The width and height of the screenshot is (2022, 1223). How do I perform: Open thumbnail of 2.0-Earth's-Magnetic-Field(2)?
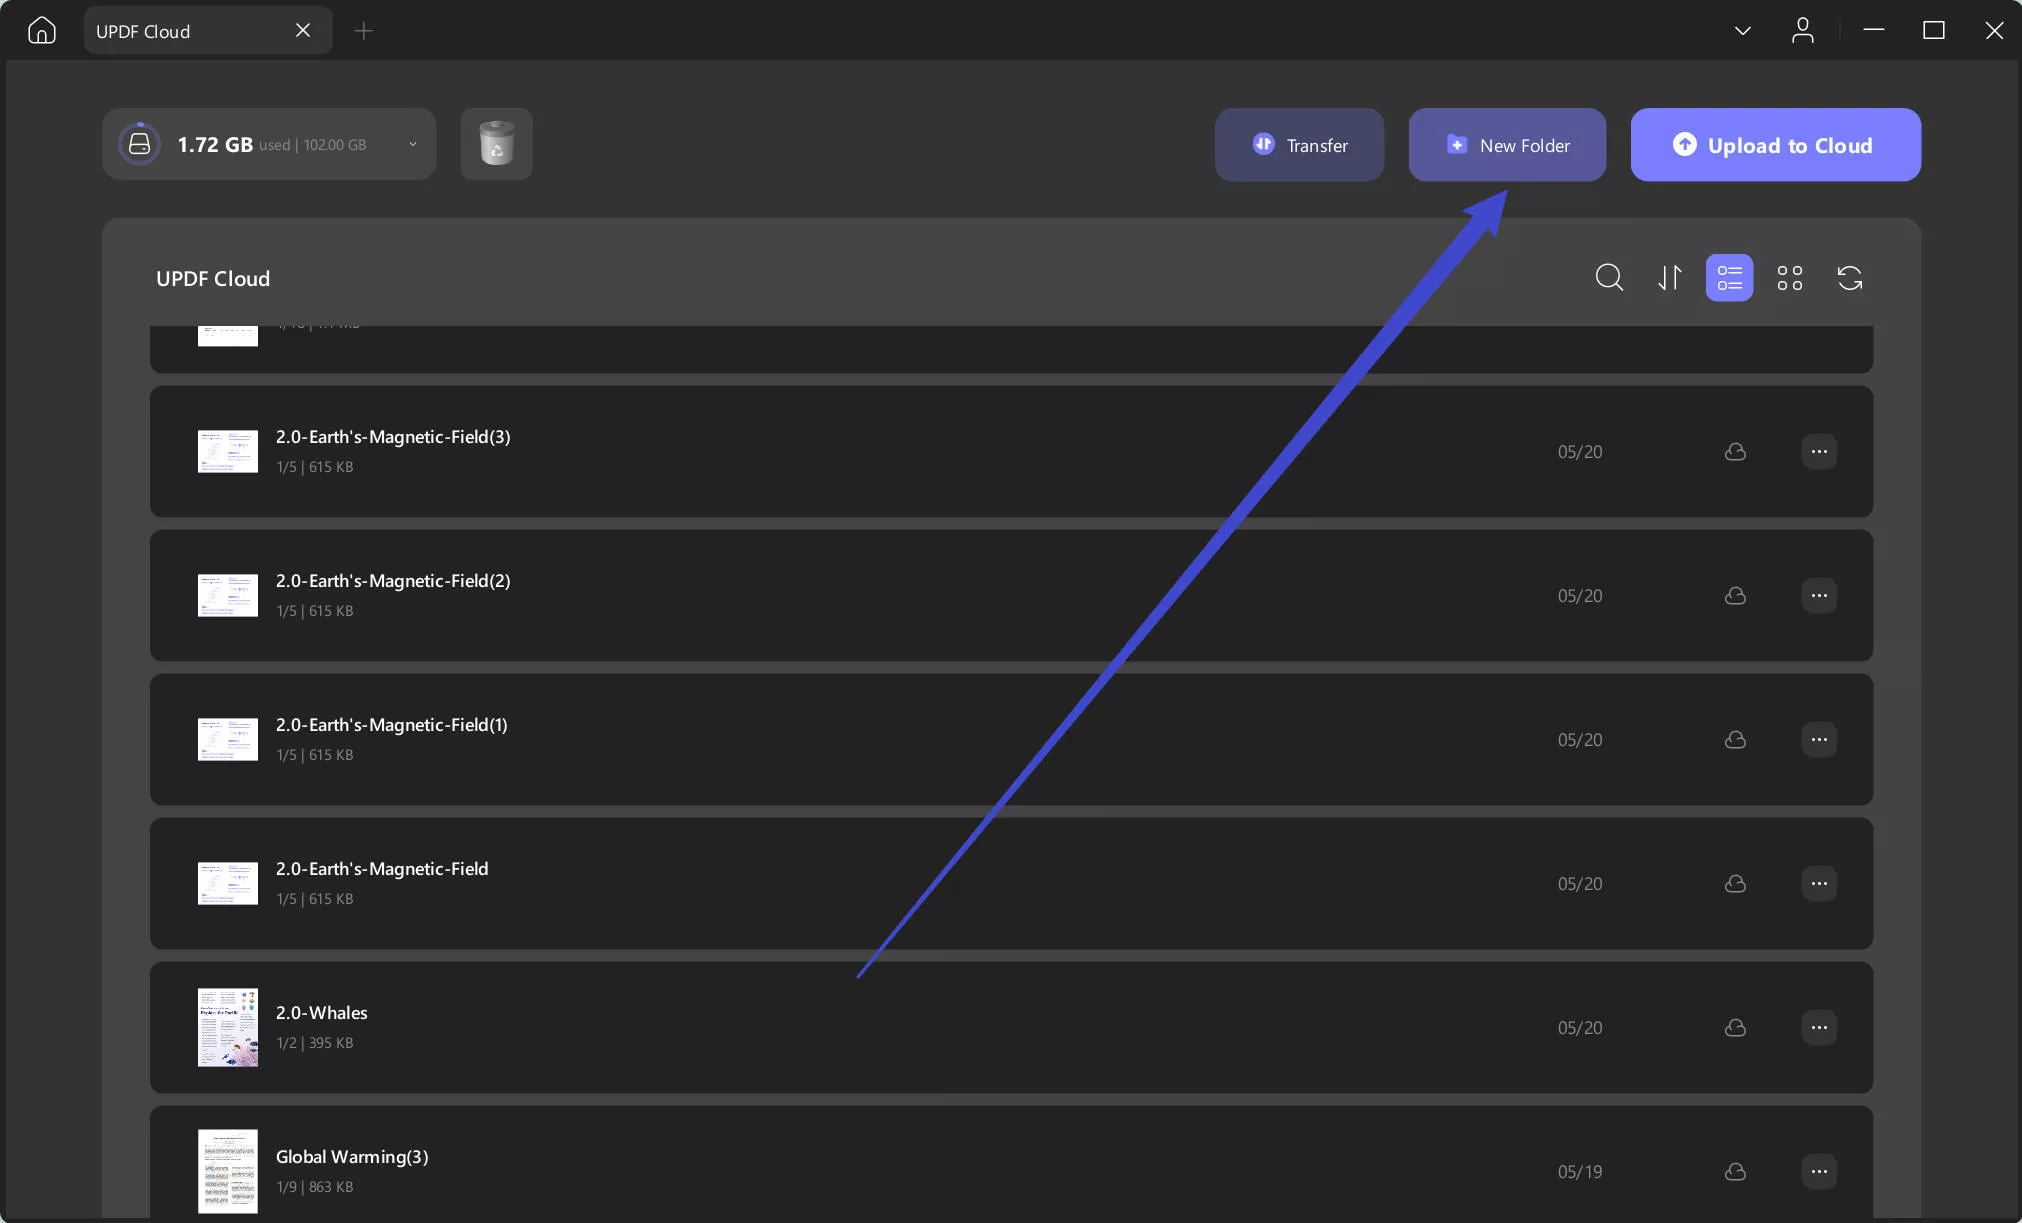(228, 596)
